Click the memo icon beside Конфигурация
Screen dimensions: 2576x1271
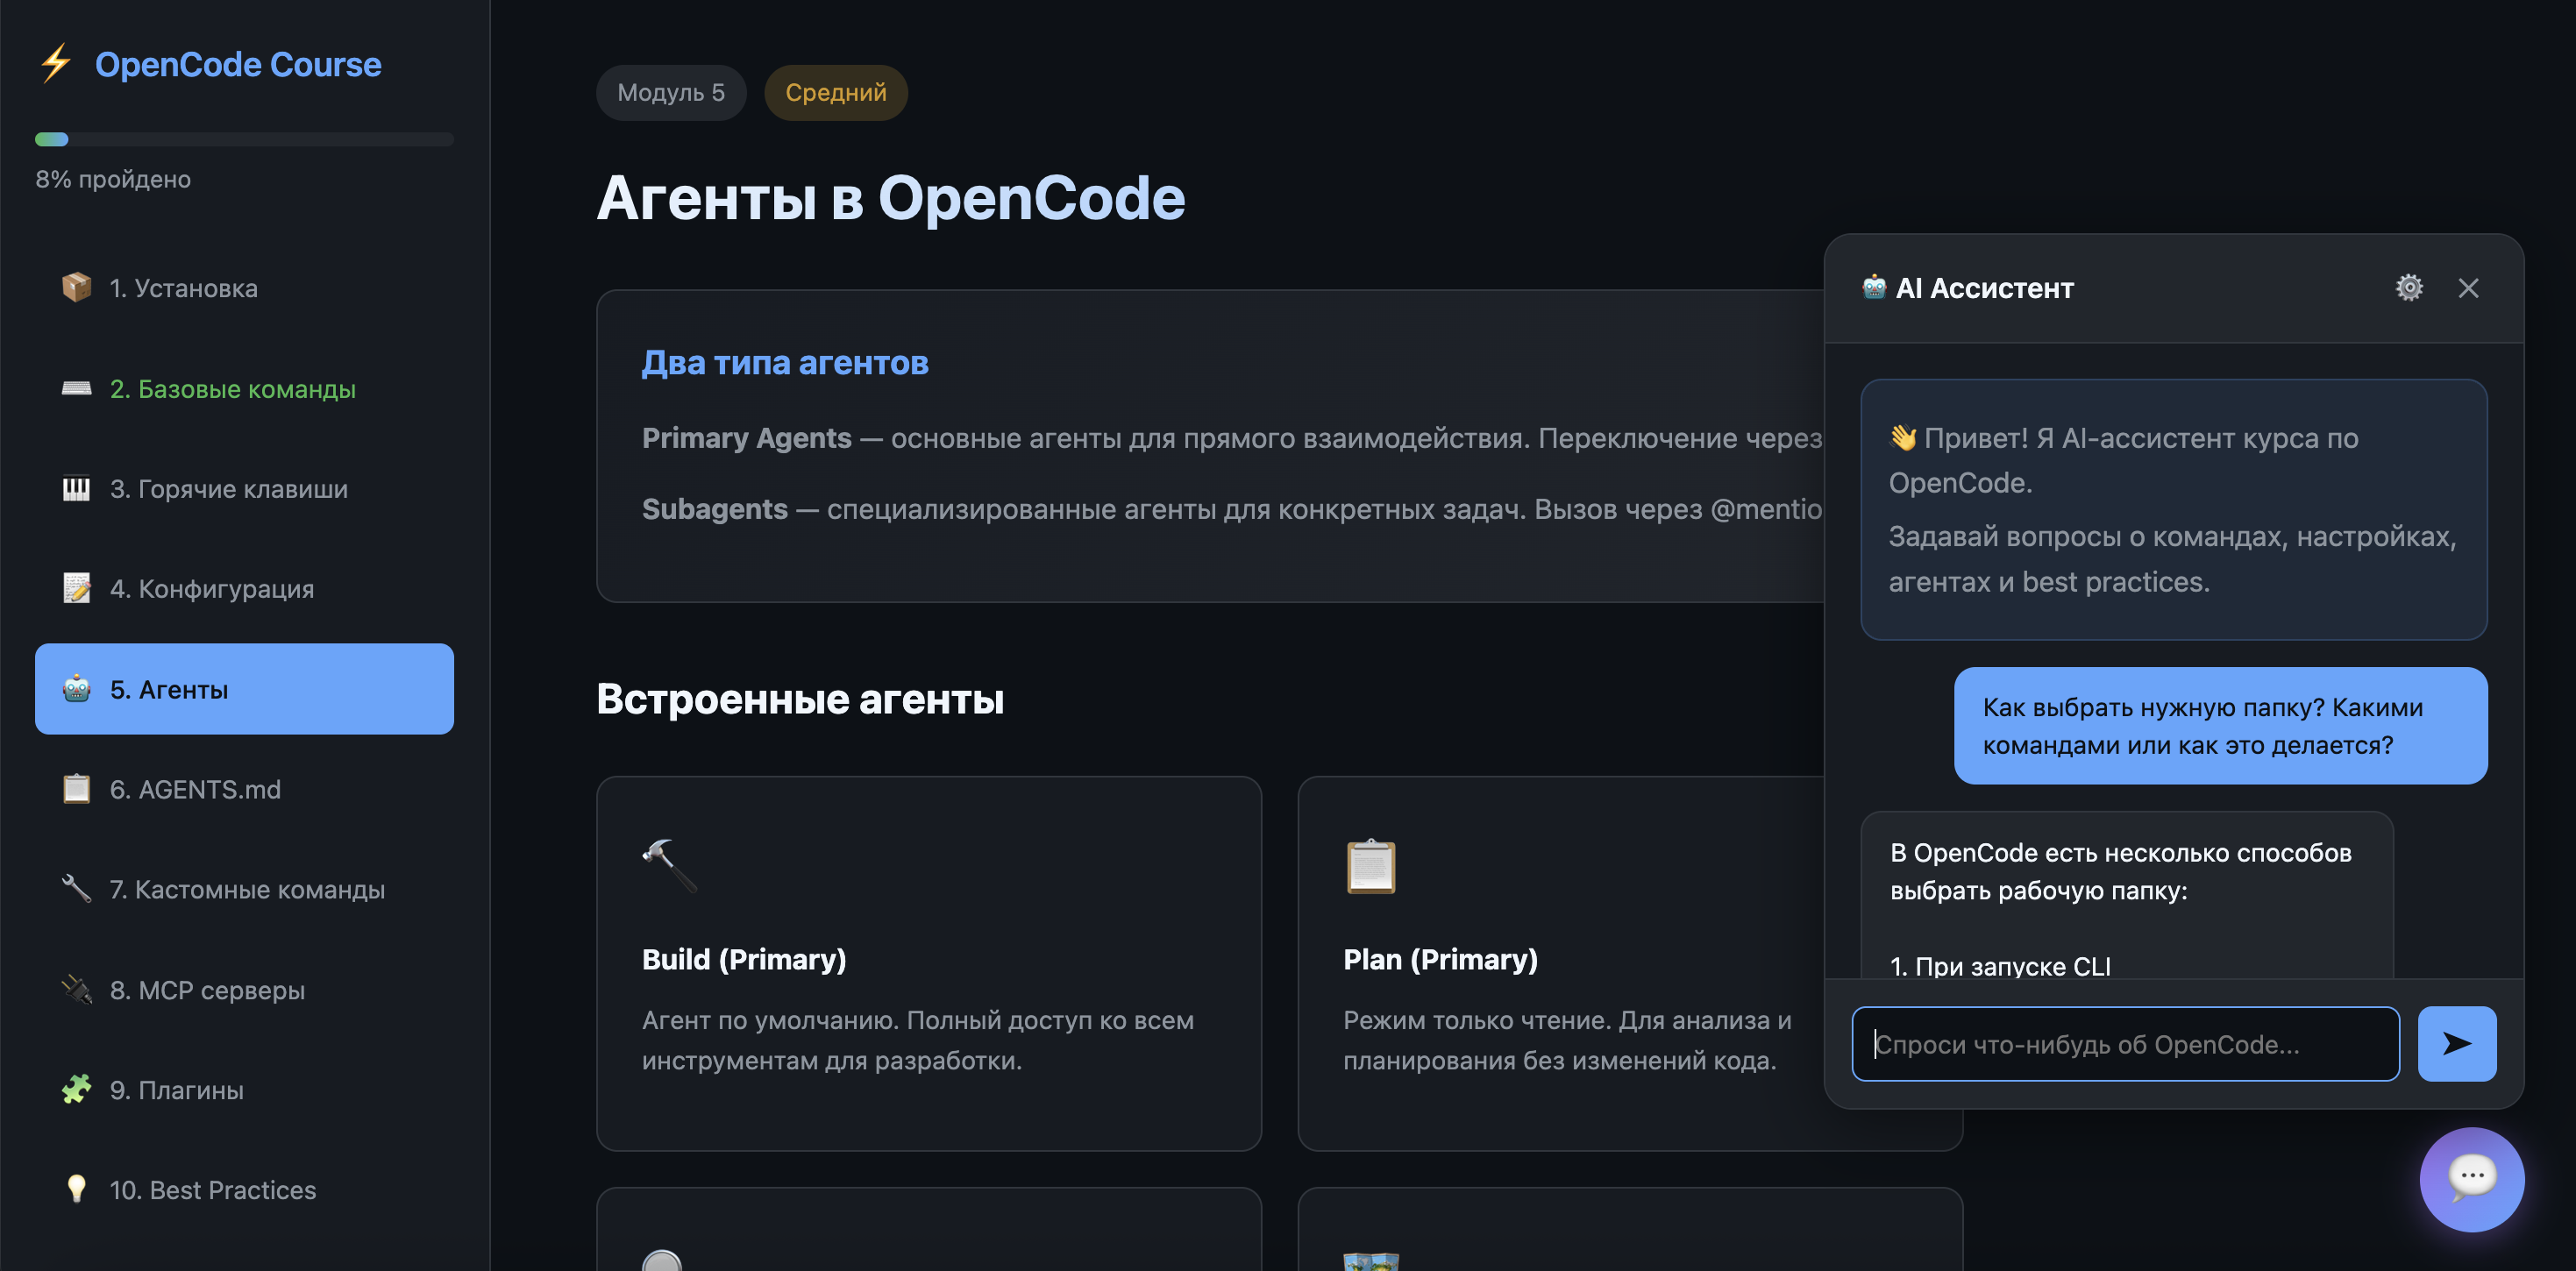(76, 588)
